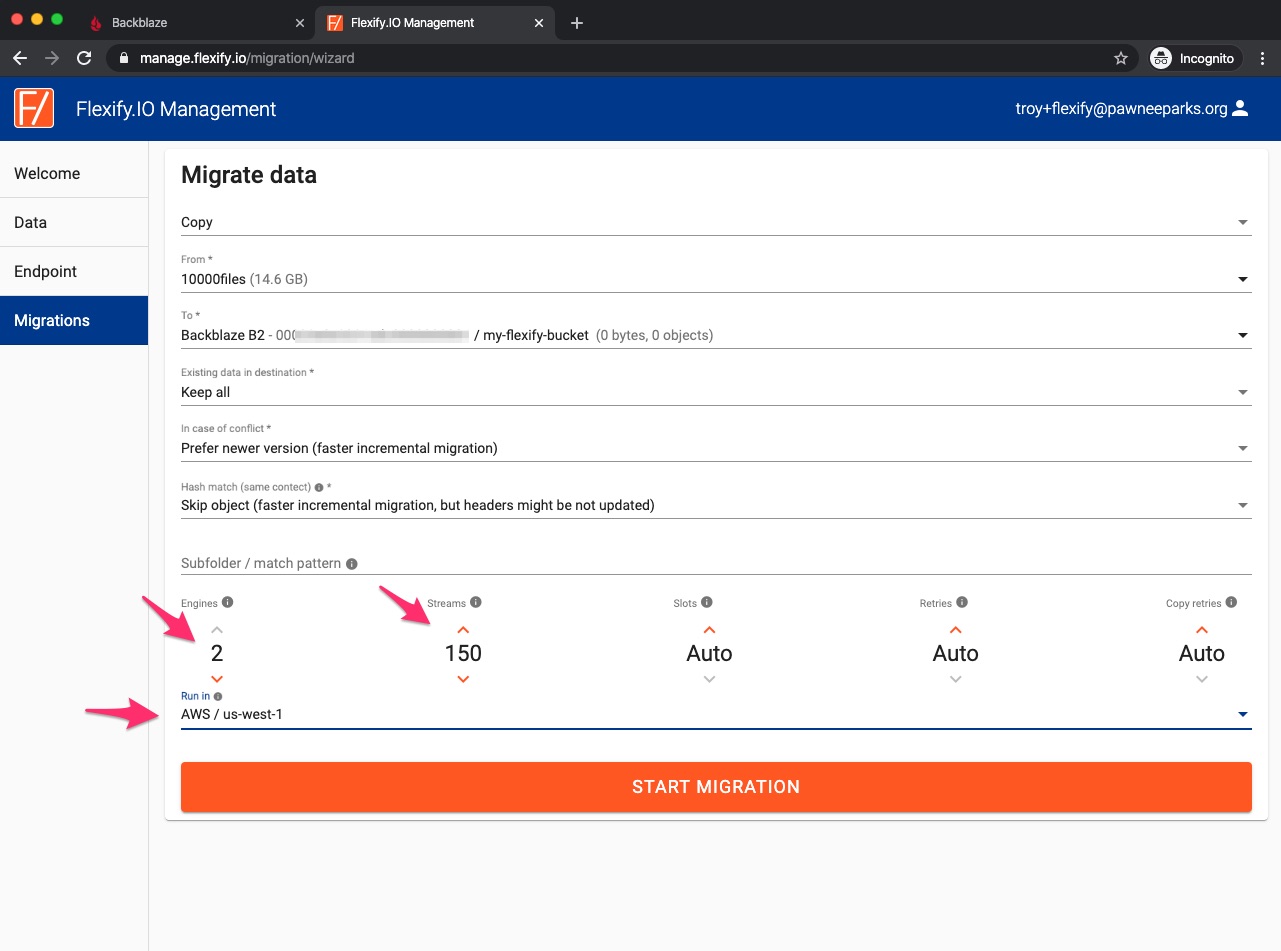Click the browser address bar URL
The width and height of the screenshot is (1281, 951).
pos(248,58)
